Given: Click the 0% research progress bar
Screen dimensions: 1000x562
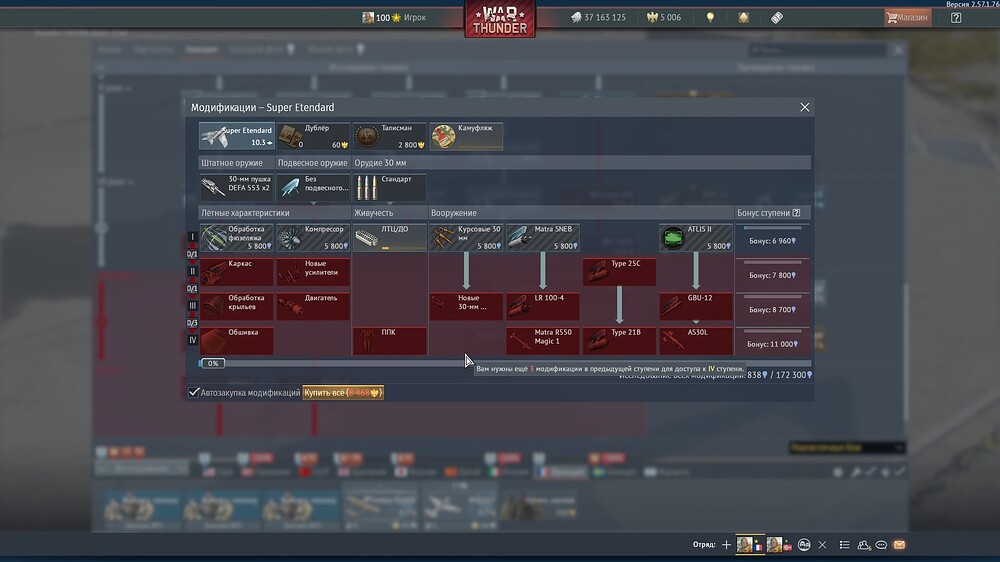Looking at the screenshot, I should (x=504, y=363).
